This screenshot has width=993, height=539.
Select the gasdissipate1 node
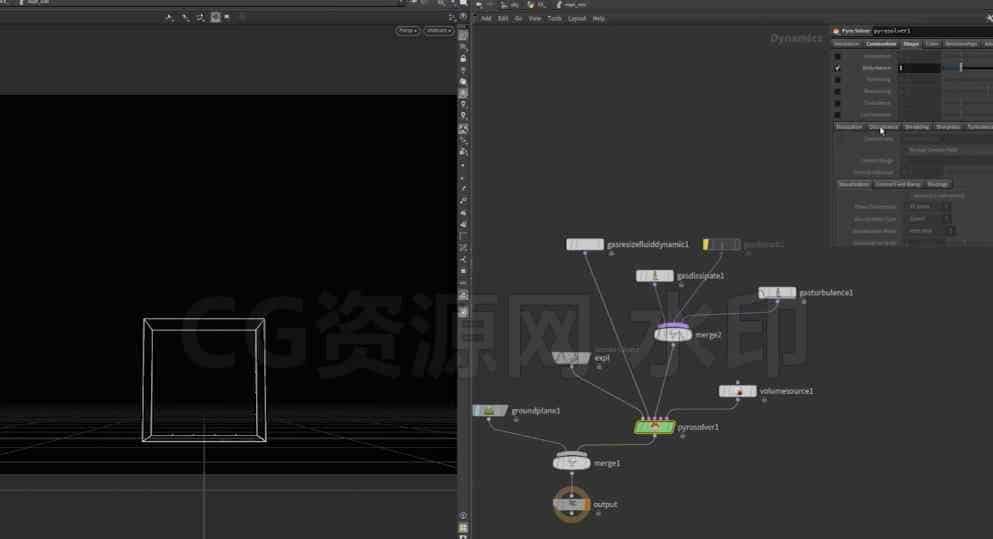654,276
